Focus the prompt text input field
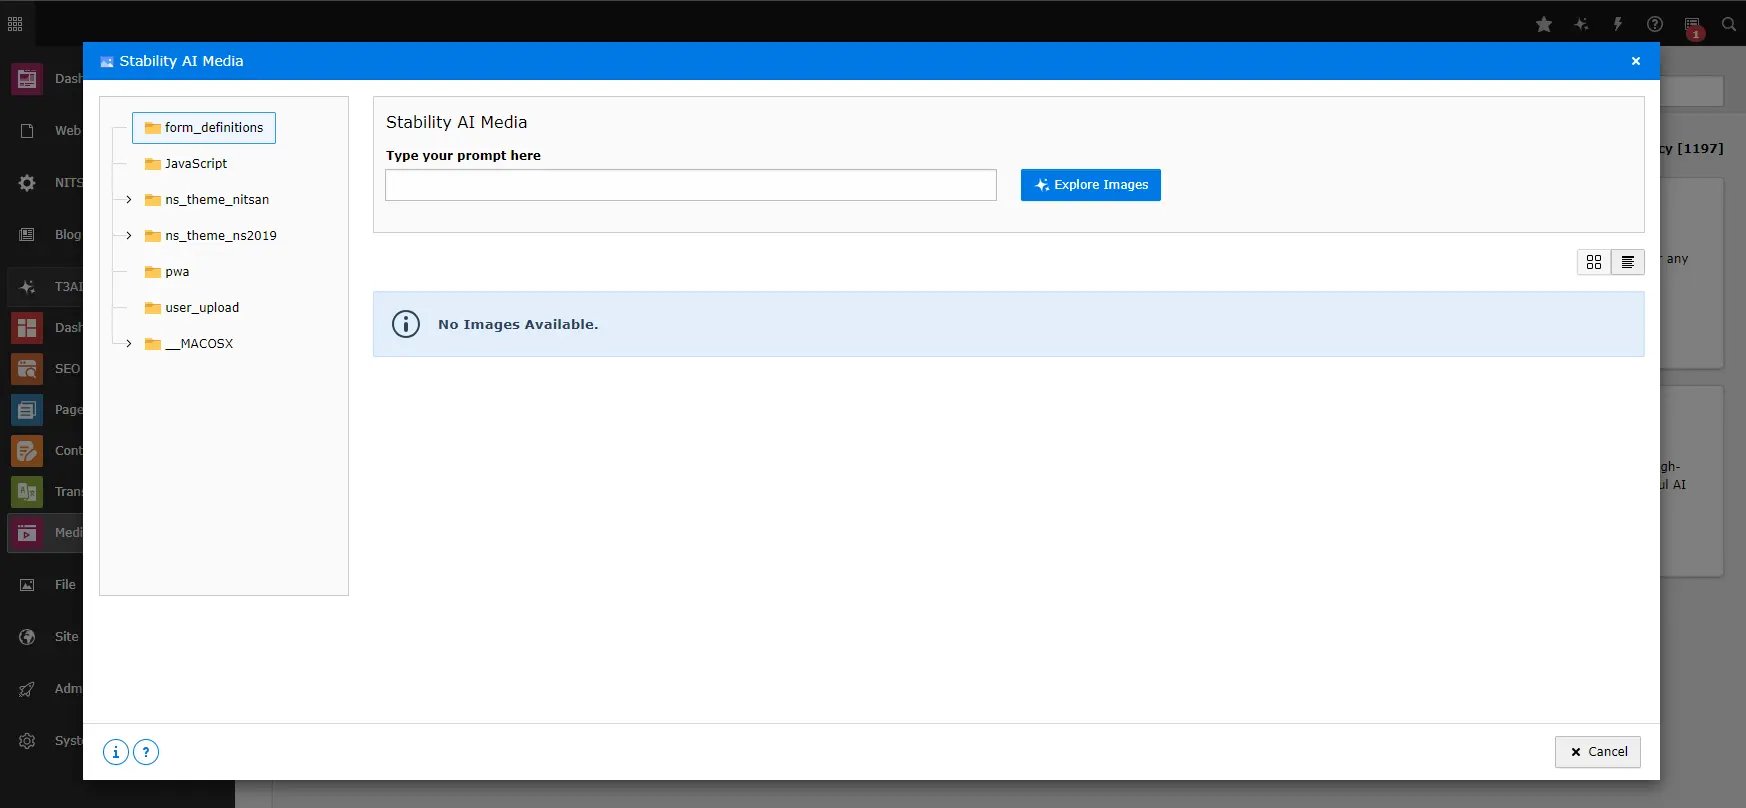This screenshot has height=808, width=1746. click(x=691, y=185)
